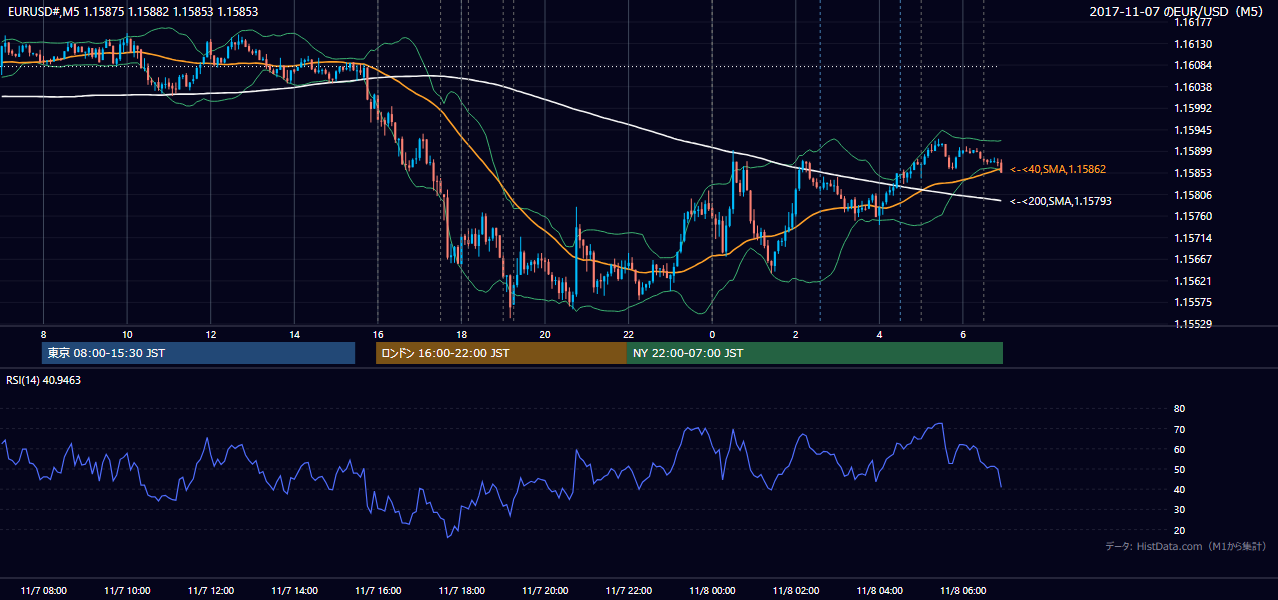Click the 11/7 20:00 time label

[545, 590]
